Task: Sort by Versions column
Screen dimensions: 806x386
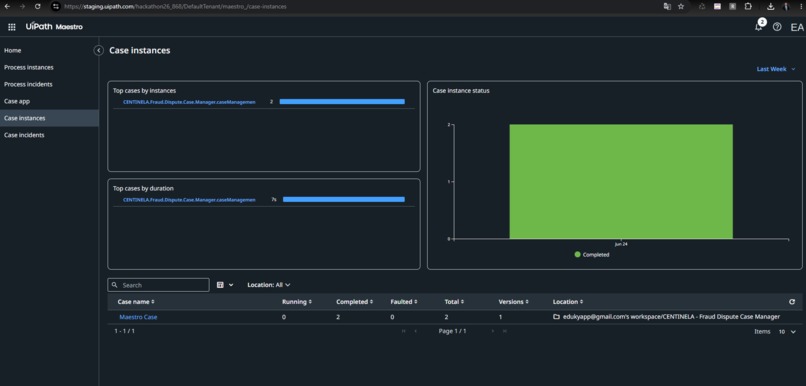Action: 513,302
